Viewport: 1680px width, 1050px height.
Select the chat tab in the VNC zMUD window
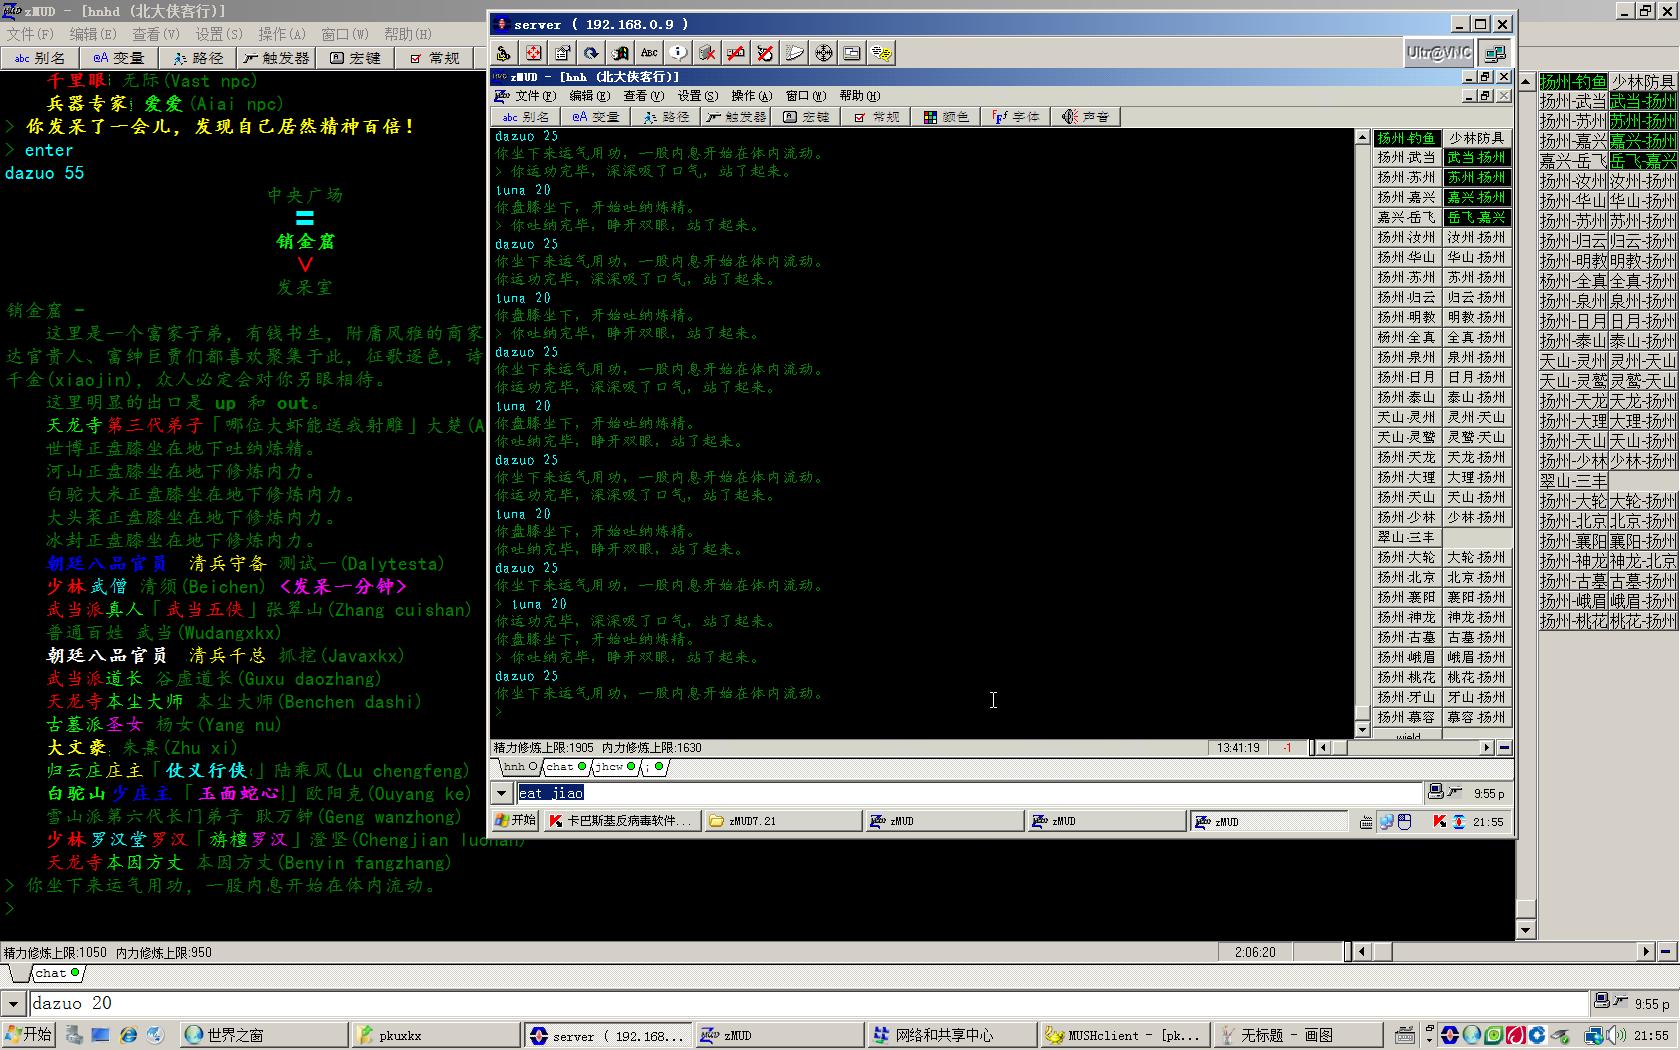click(566, 767)
